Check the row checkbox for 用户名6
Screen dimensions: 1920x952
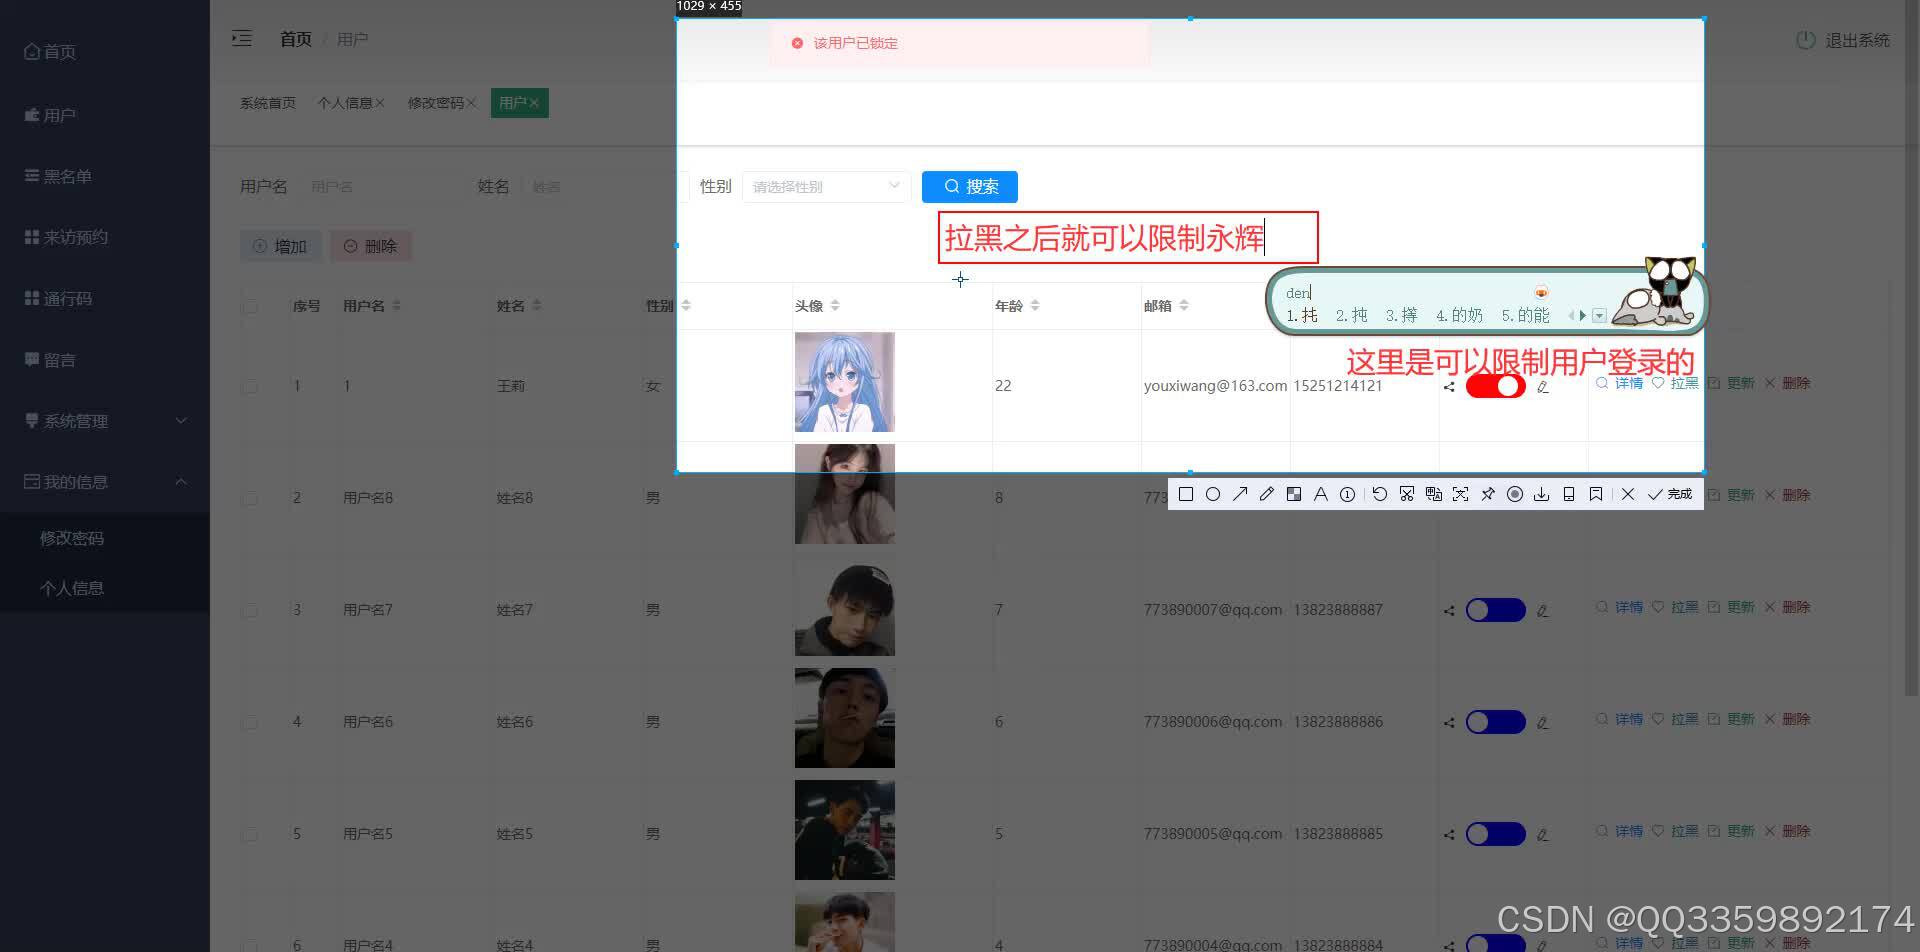coord(250,722)
